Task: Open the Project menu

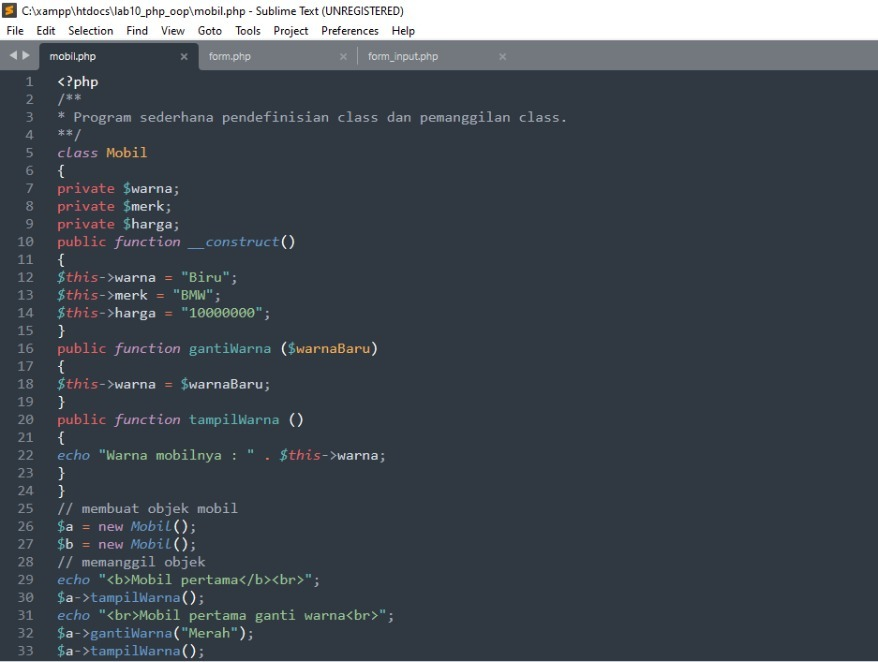Action: click(291, 31)
